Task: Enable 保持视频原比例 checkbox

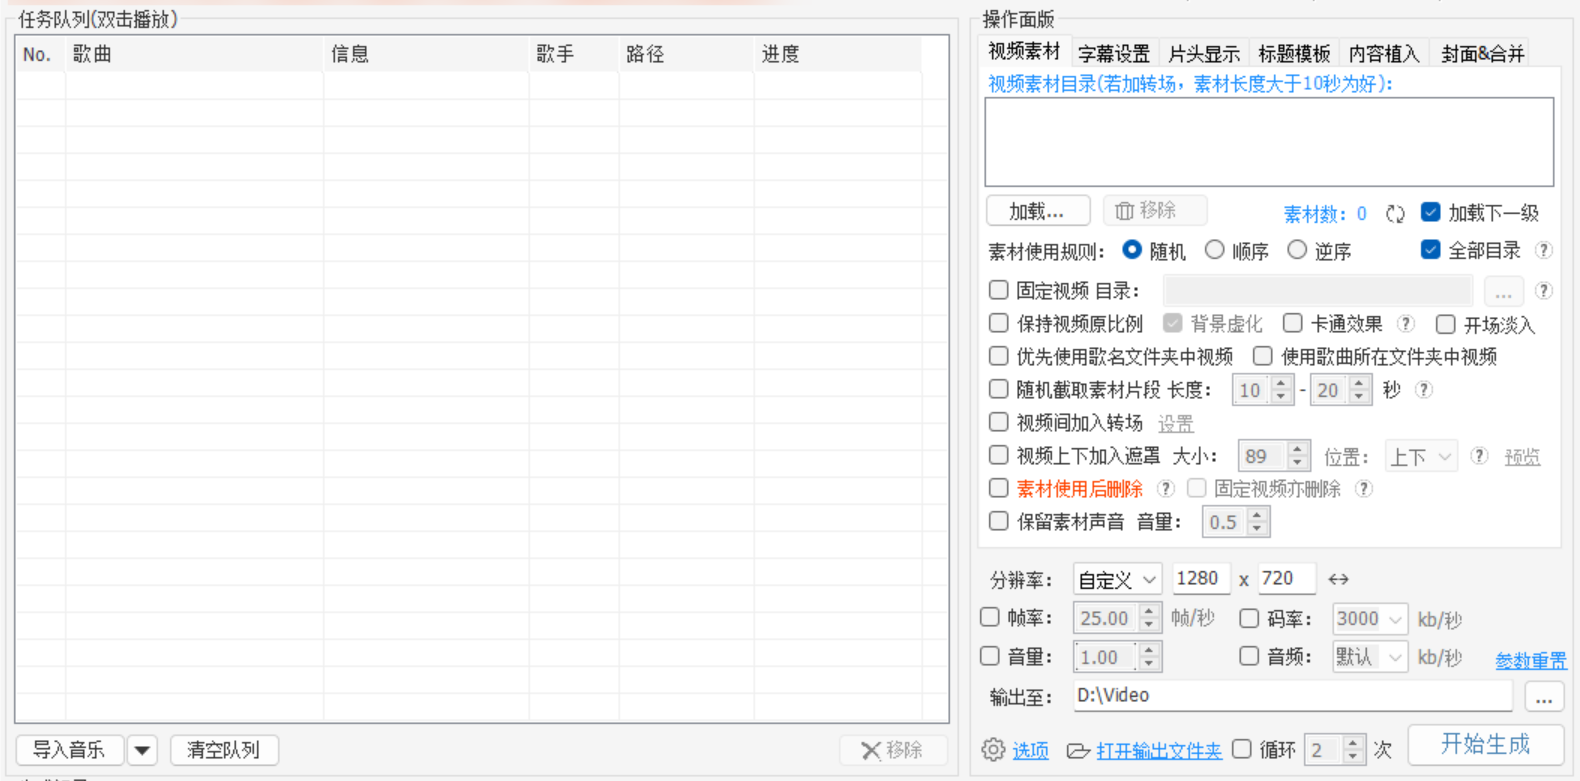Action: tap(998, 323)
